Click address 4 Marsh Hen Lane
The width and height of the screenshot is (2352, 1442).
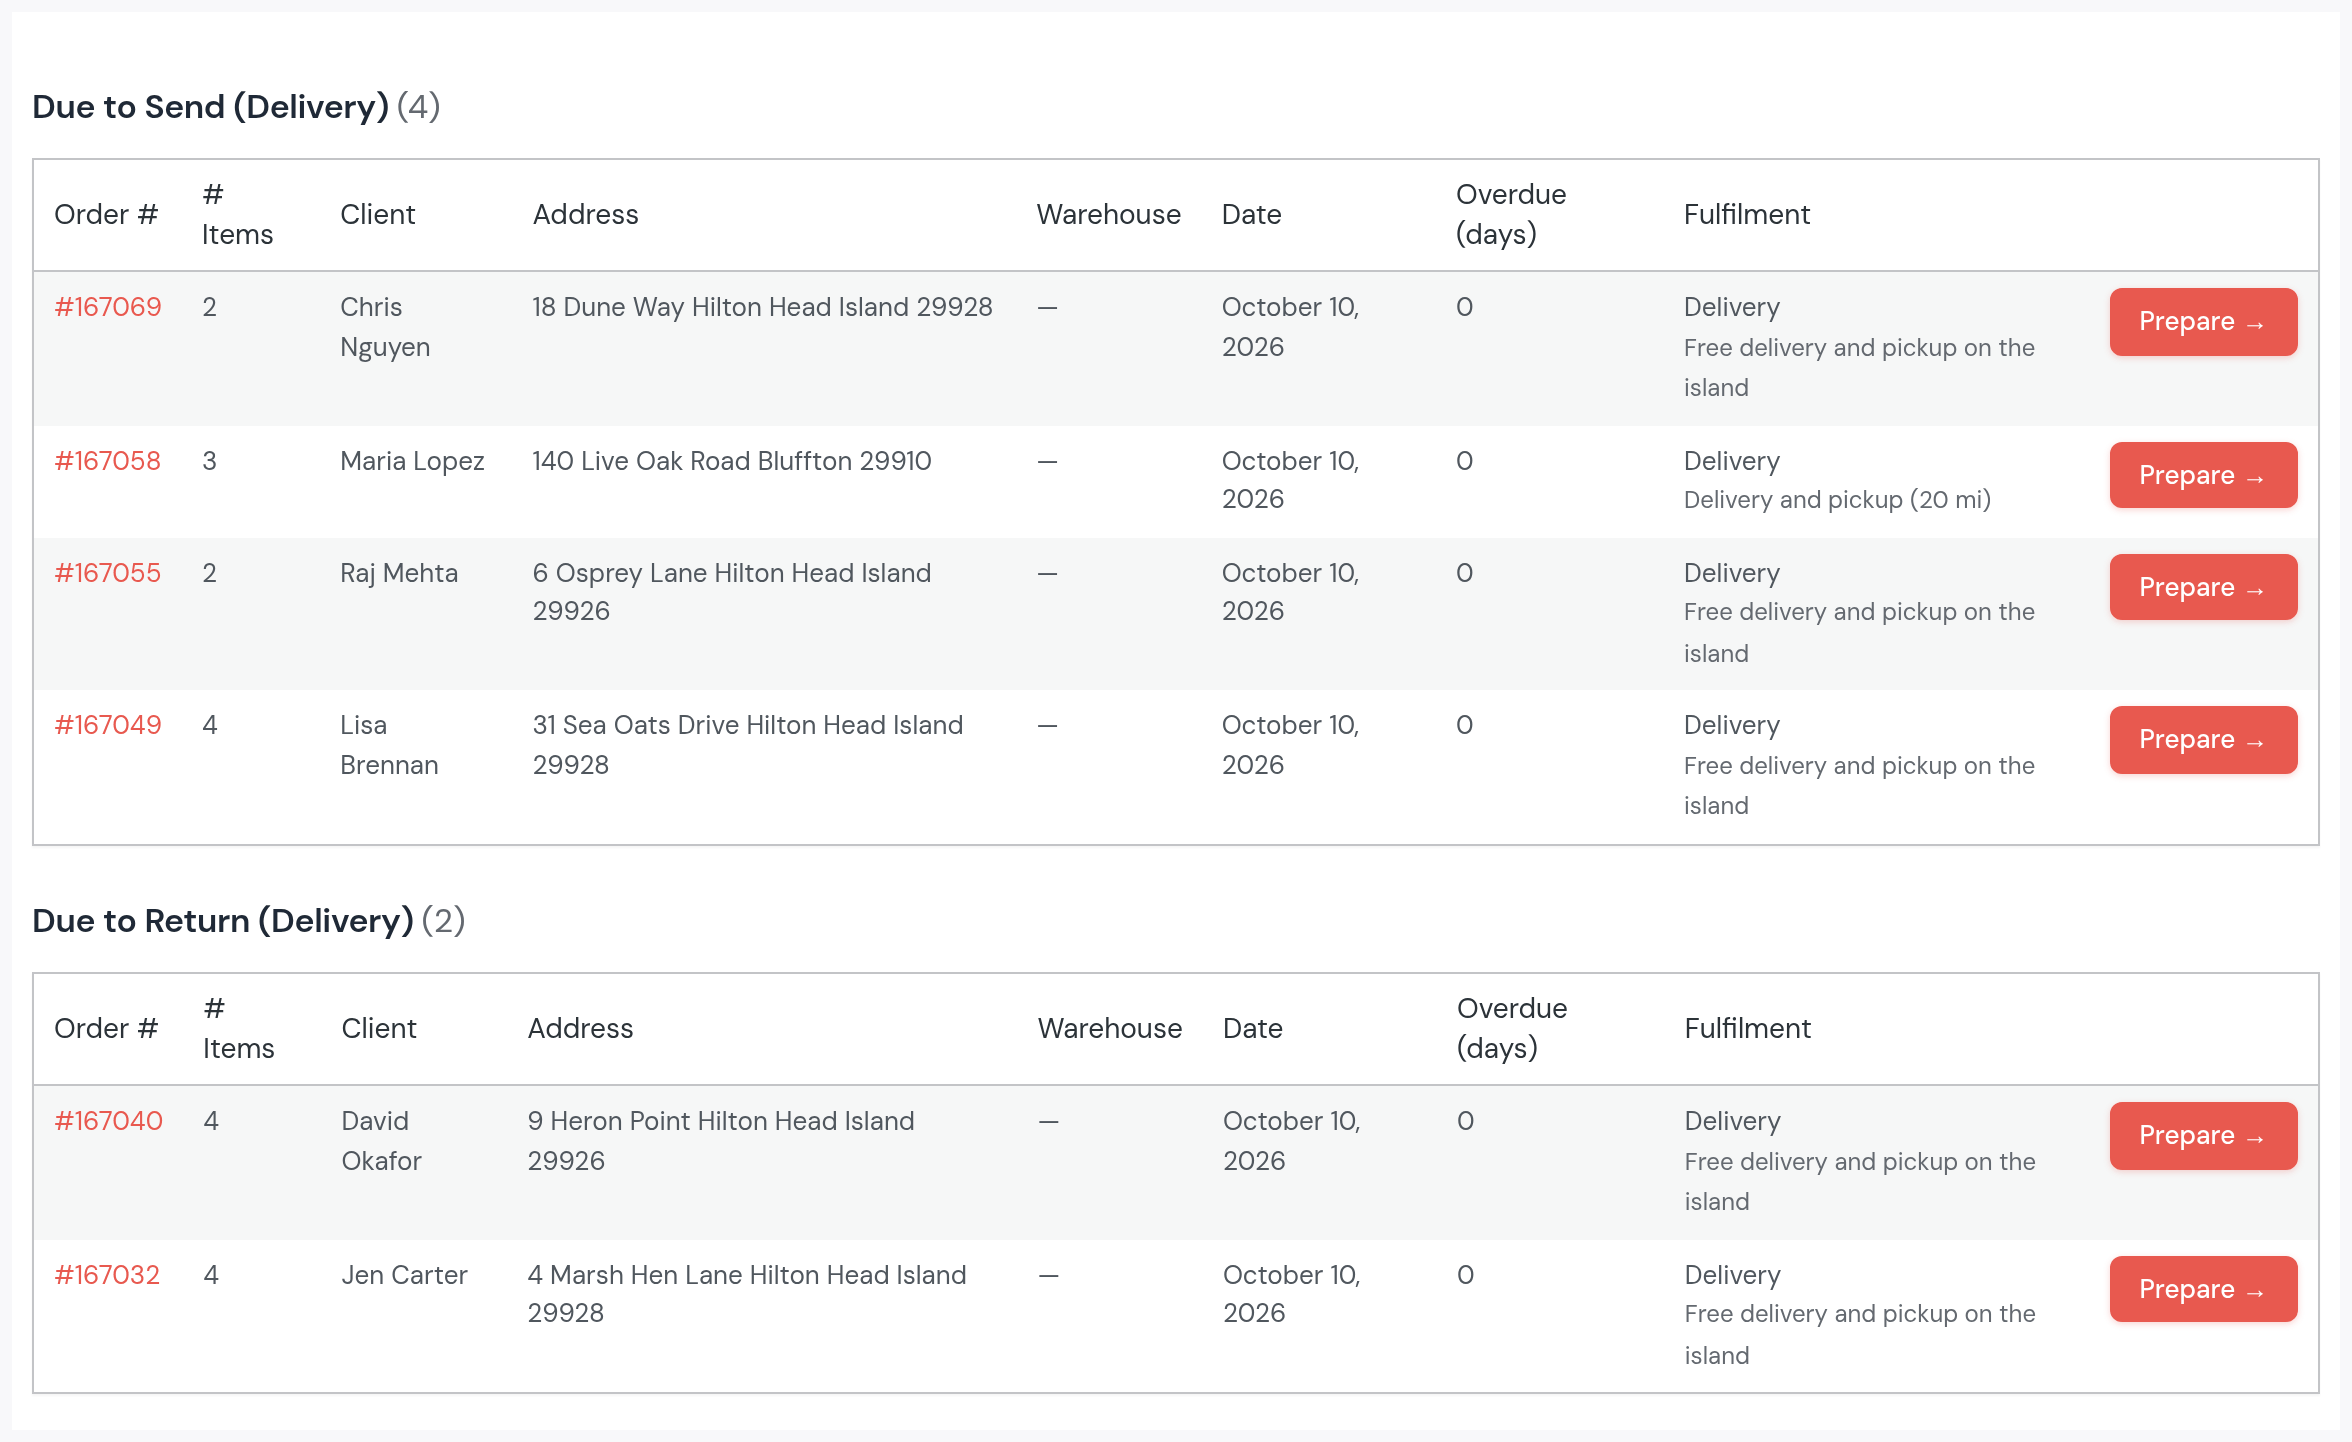[747, 1294]
